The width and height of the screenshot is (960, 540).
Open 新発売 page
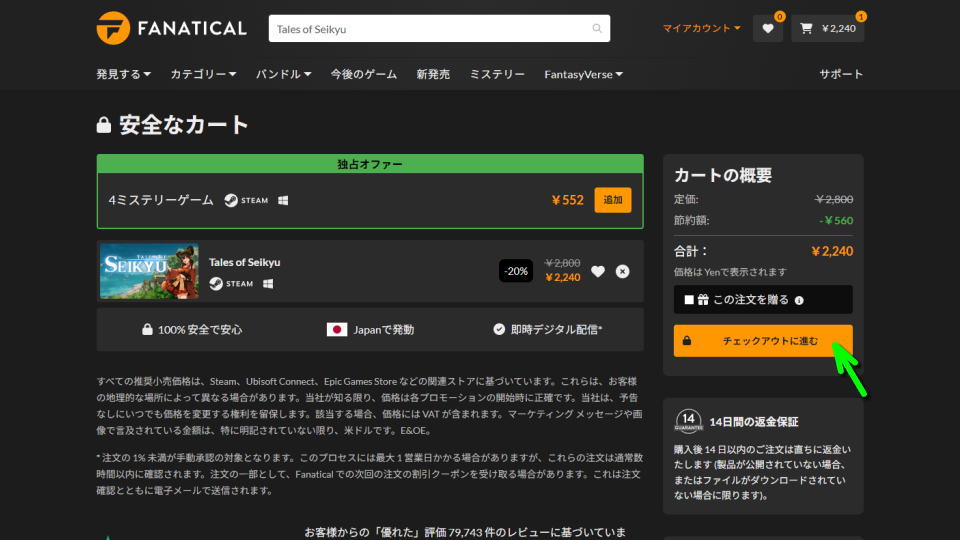tap(433, 74)
